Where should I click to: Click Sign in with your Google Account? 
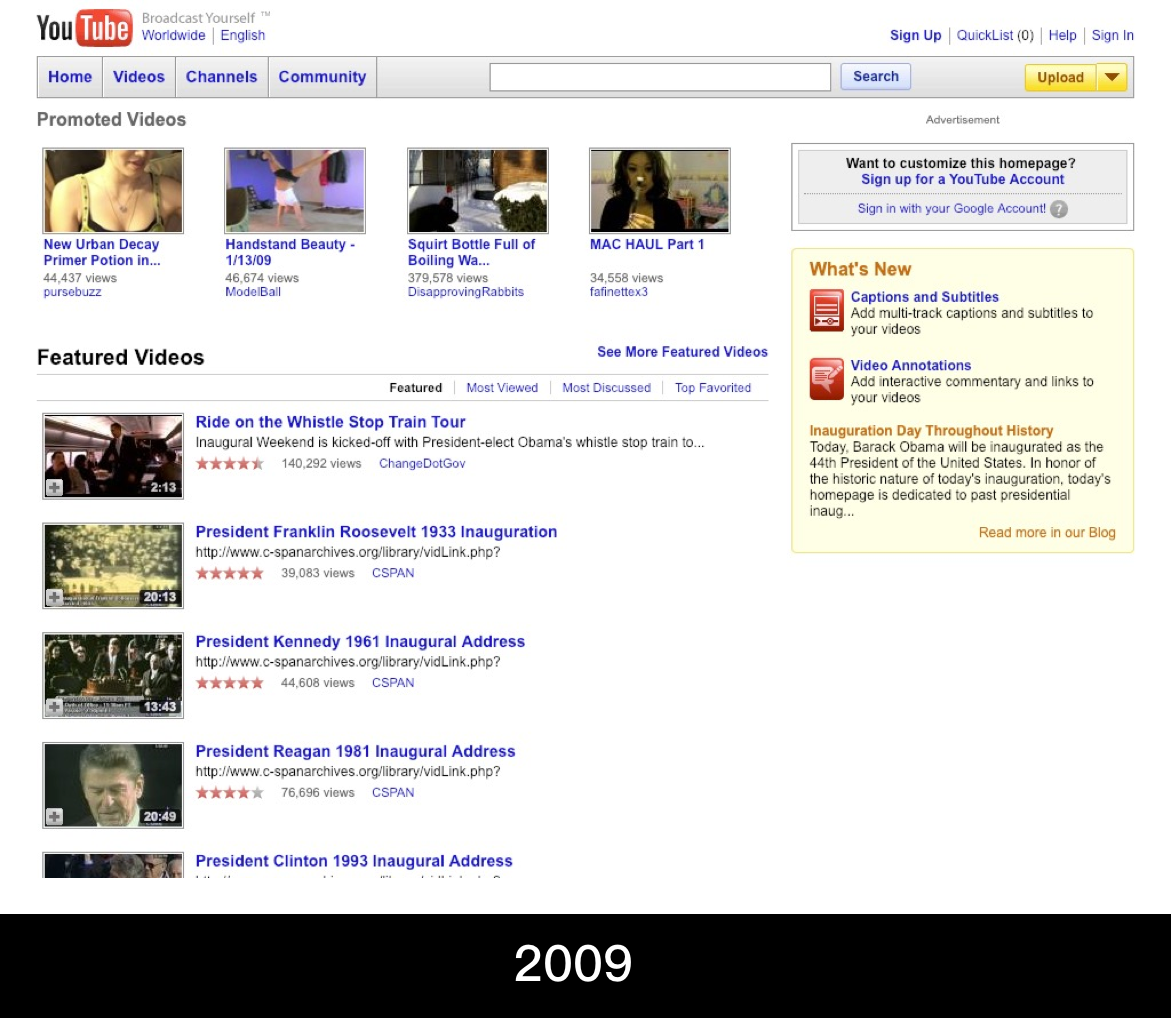point(951,208)
